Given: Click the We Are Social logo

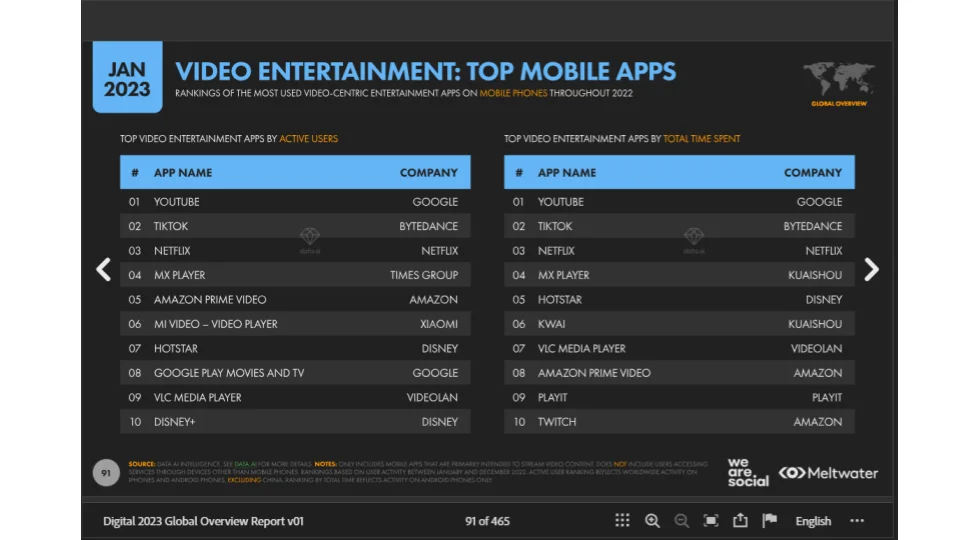Looking at the screenshot, I should click(748, 473).
